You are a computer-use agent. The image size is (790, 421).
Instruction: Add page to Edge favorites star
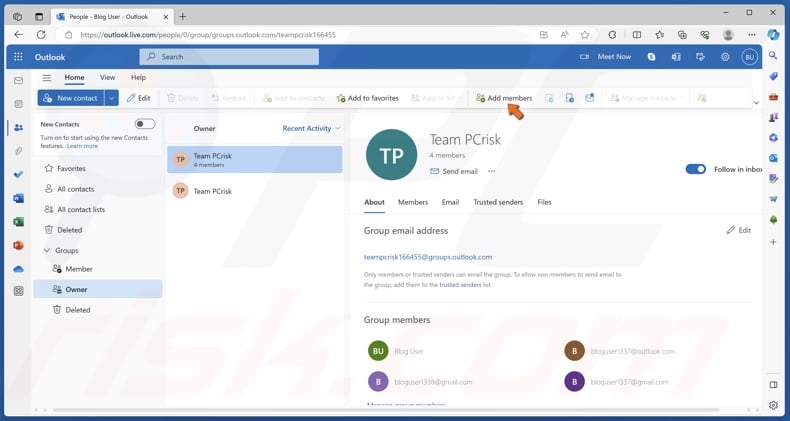pos(585,35)
